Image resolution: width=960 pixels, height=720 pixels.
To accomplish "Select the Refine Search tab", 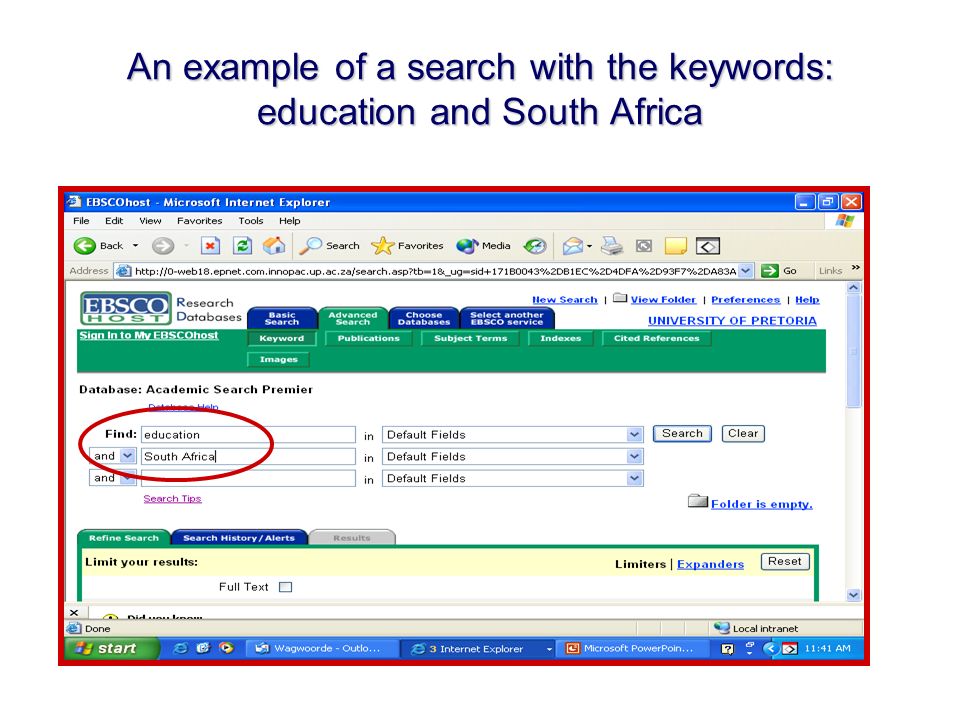I will click(x=124, y=538).
